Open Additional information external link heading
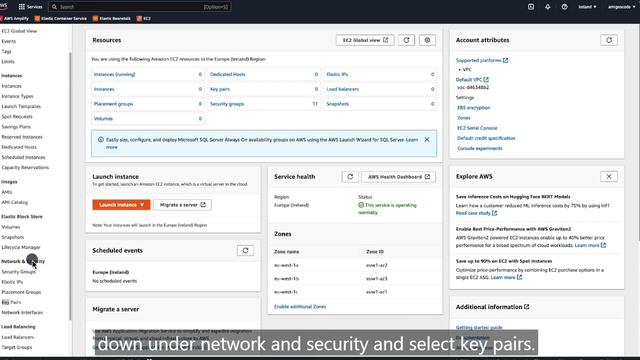The width and height of the screenshot is (640, 360). click(492, 307)
